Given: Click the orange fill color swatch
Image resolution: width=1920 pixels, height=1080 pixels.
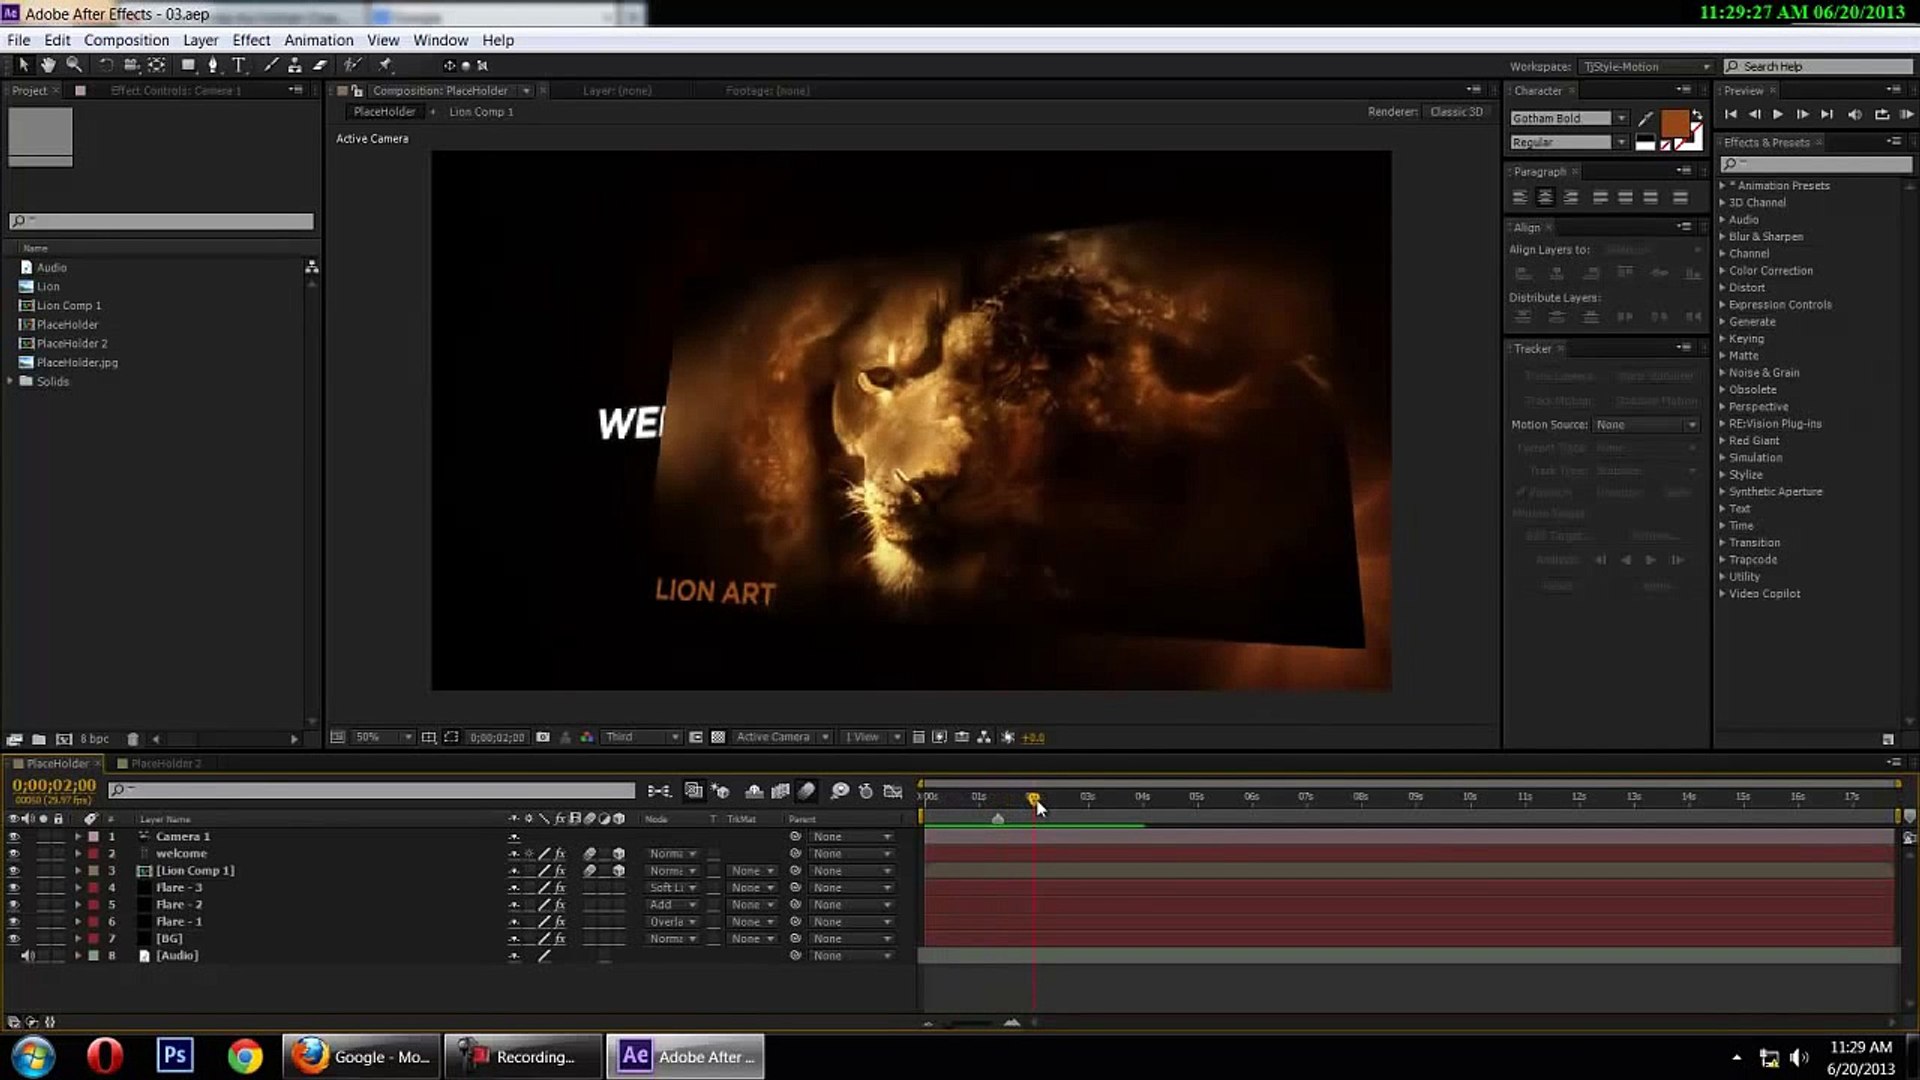Looking at the screenshot, I should tap(1674, 125).
